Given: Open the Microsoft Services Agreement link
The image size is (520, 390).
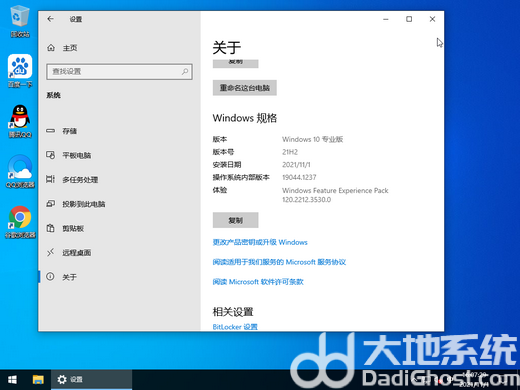Looking at the screenshot, I should click(x=279, y=262).
